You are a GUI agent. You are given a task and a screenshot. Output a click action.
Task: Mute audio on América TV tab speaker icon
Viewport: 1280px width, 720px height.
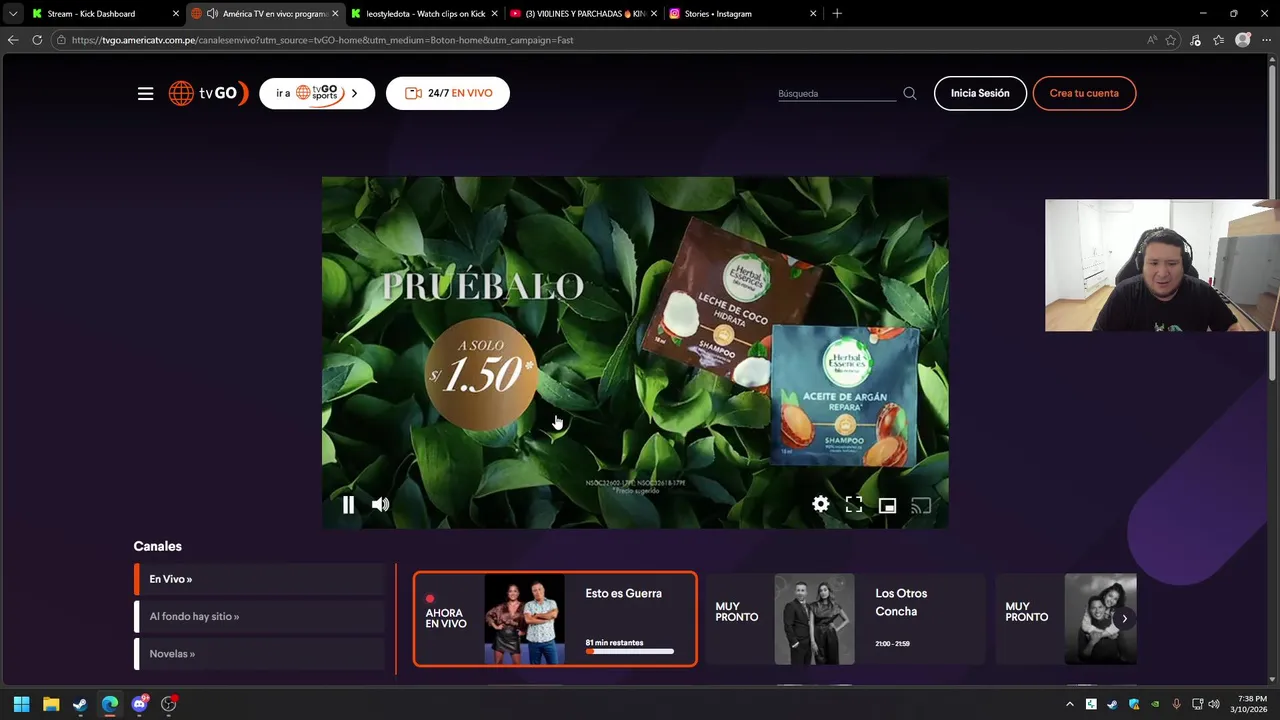pos(212,14)
